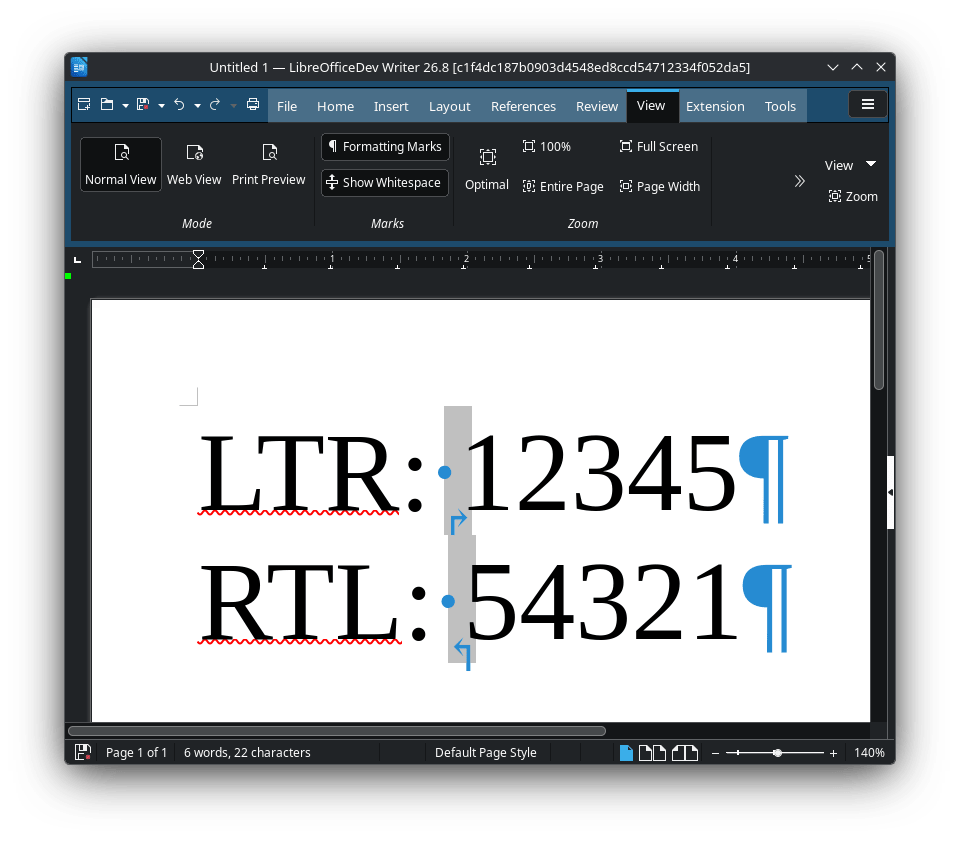Enter Full Screen mode
Screen dimensions: 960x841
tap(659, 147)
